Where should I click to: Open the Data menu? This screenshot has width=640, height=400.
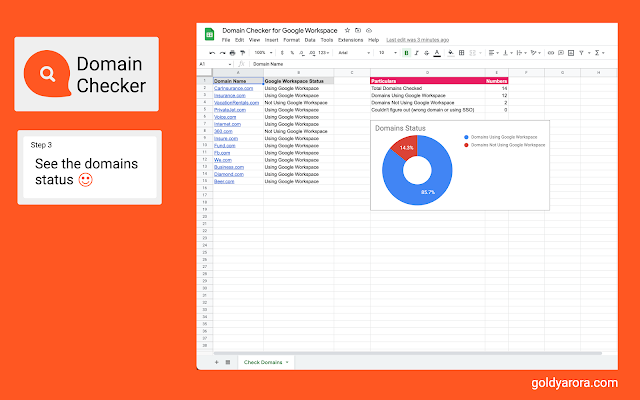point(310,40)
